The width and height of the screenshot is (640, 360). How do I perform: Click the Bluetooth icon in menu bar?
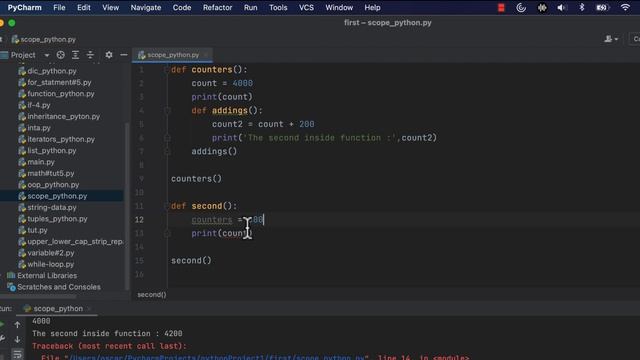point(582,7)
